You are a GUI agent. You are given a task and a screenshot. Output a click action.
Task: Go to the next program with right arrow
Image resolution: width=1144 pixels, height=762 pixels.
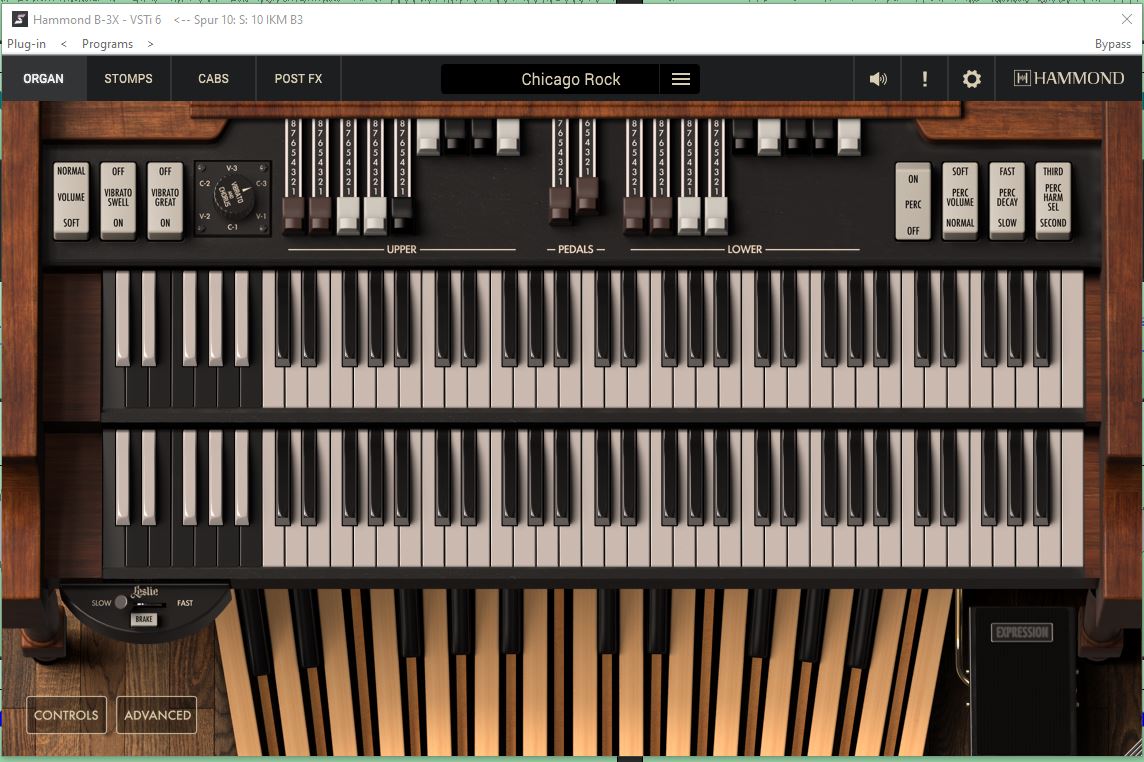coord(150,44)
